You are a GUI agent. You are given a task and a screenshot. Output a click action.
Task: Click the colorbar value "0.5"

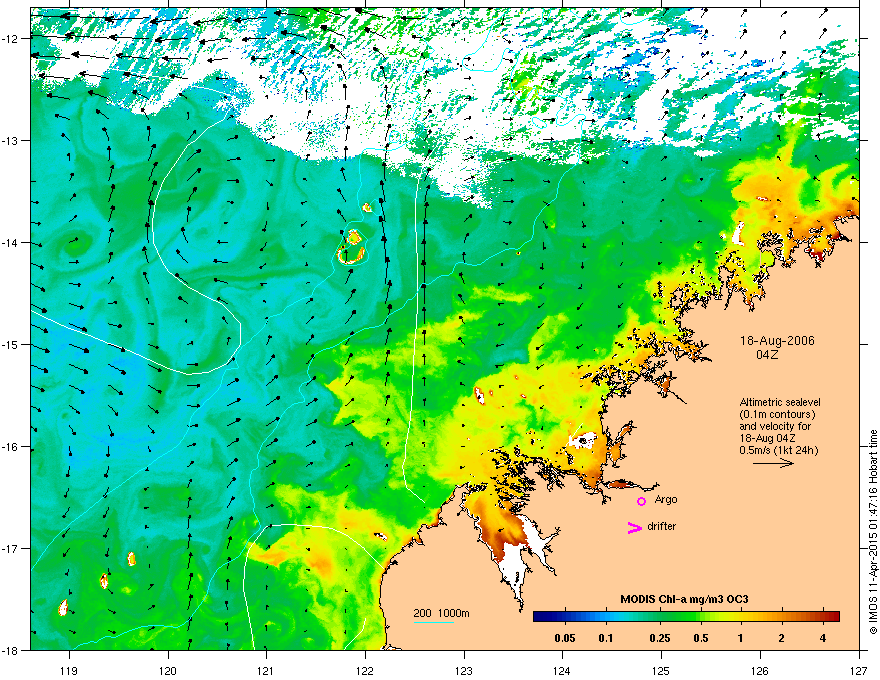click(700, 638)
